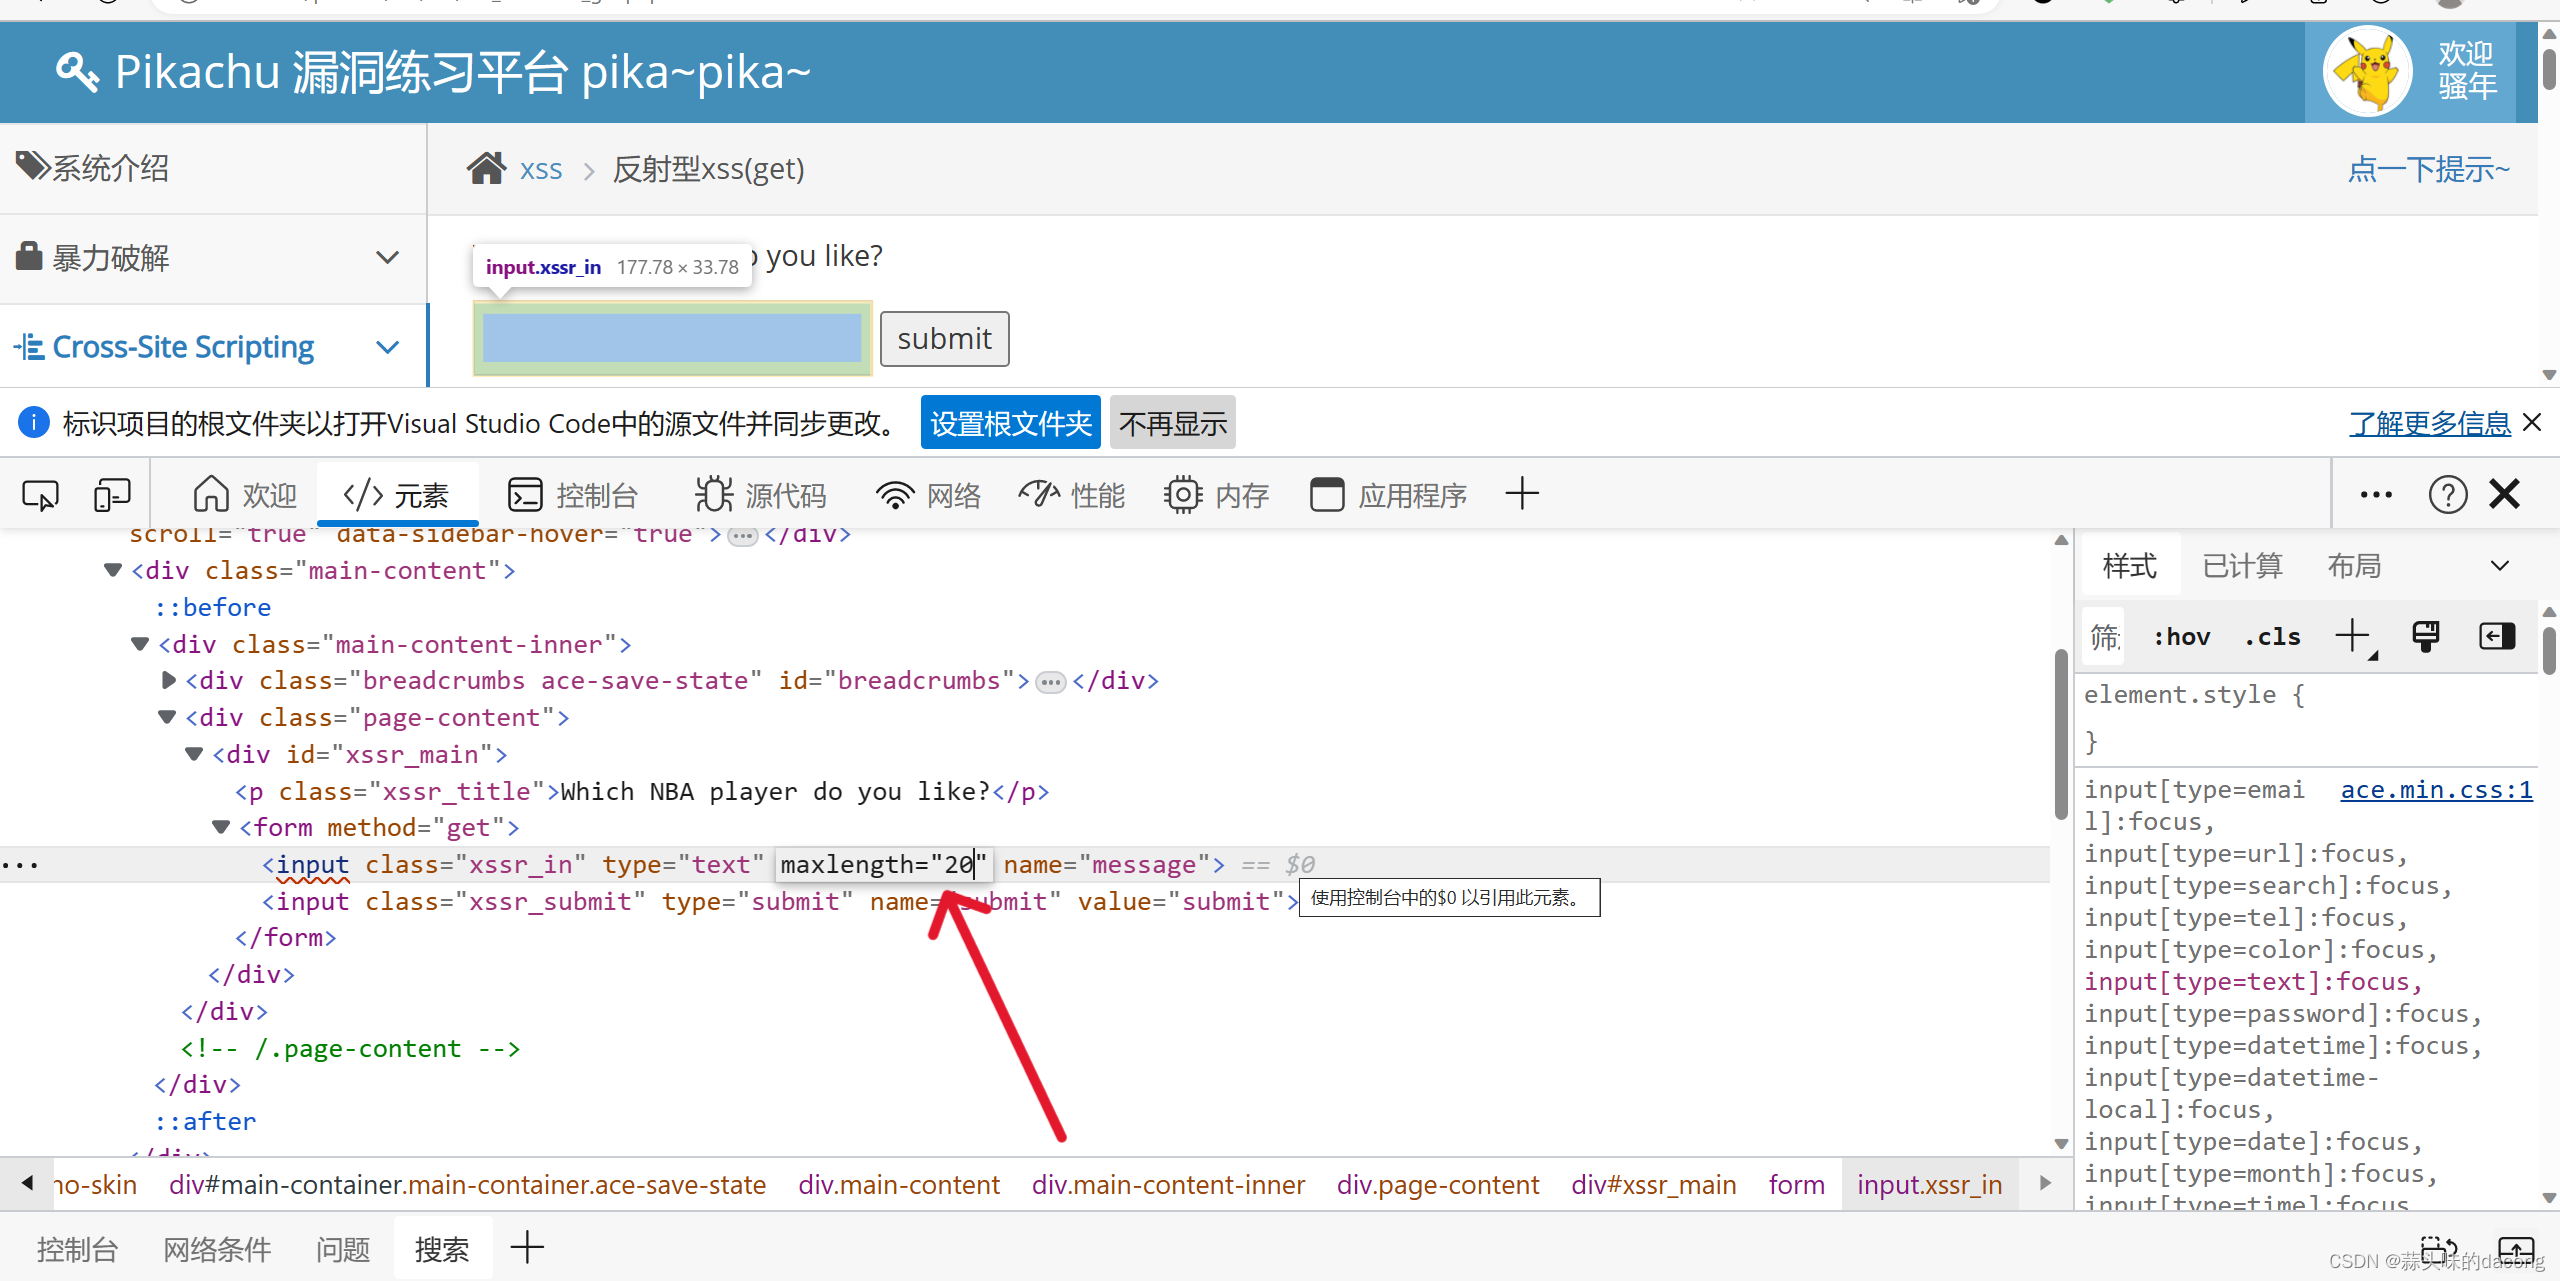Collapse the form method="get" node
This screenshot has height=1281, width=2560.
pos(221,827)
